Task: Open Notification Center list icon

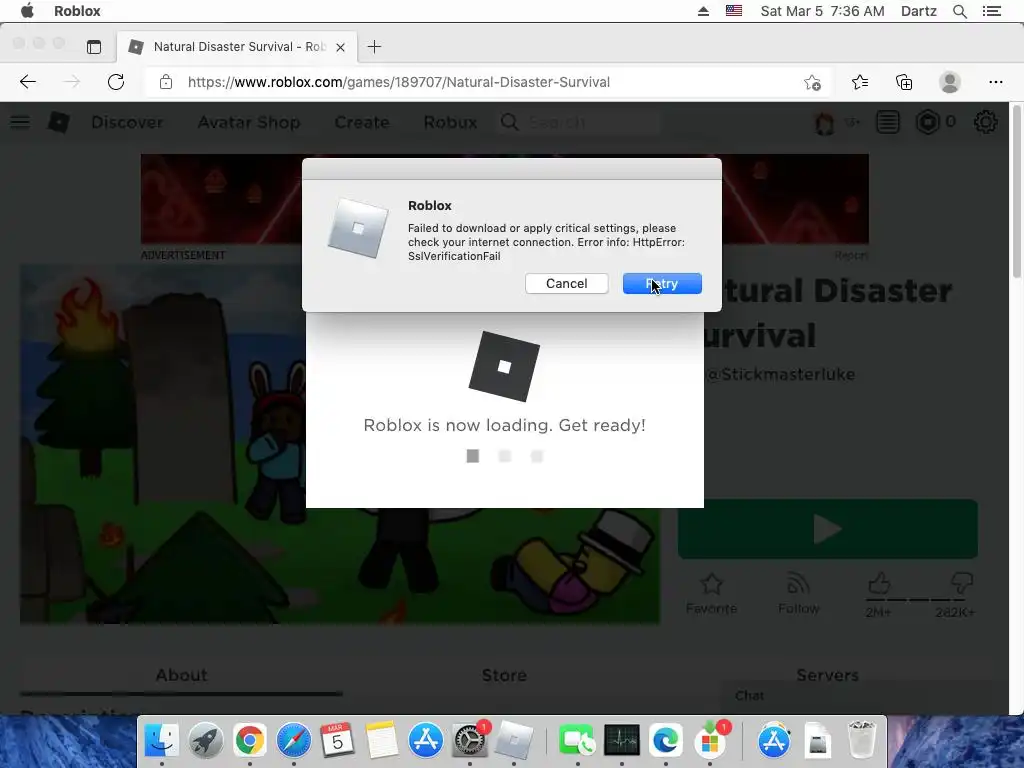Action: tap(991, 11)
